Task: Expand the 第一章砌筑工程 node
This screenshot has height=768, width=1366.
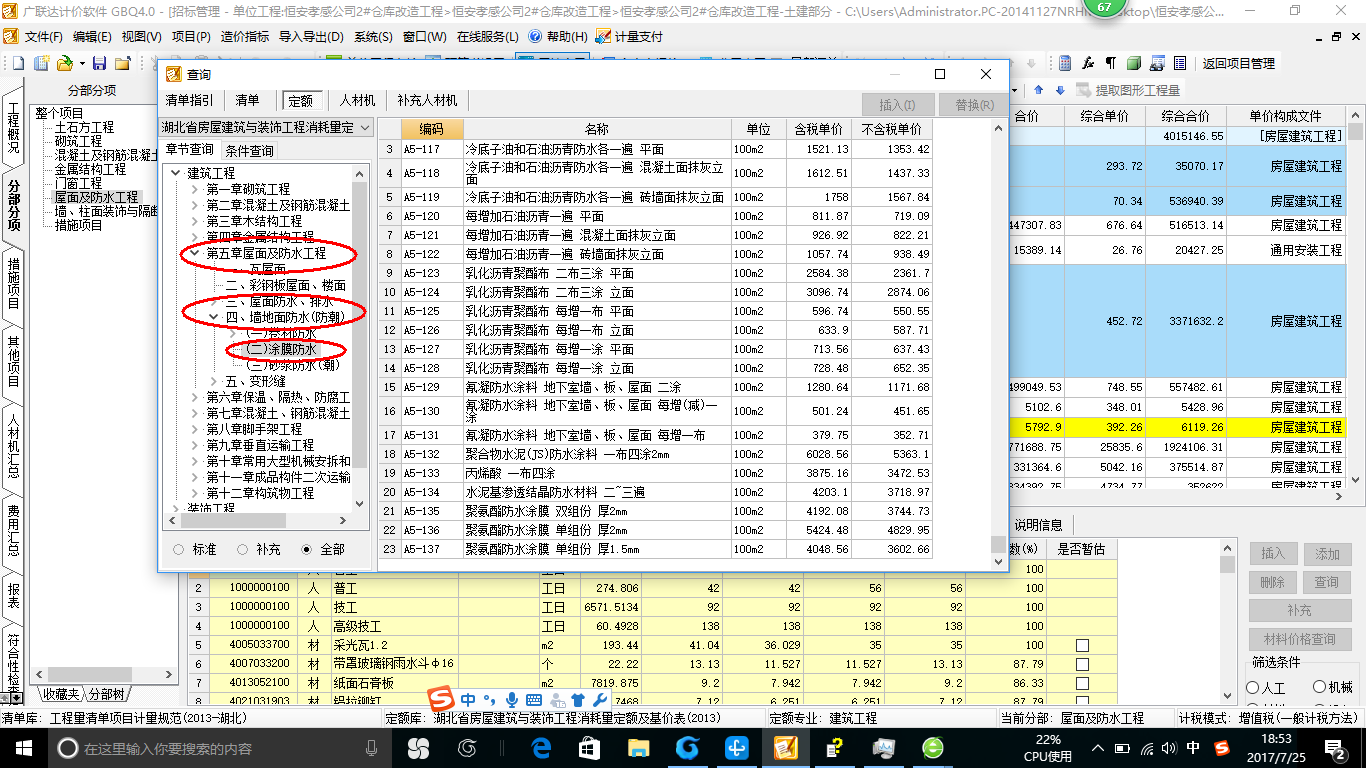Action: click(x=195, y=189)
